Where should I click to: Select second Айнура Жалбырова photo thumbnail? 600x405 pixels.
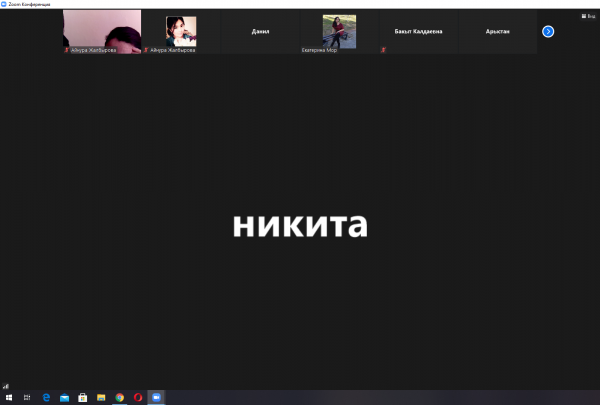click(x=181, y=31)
